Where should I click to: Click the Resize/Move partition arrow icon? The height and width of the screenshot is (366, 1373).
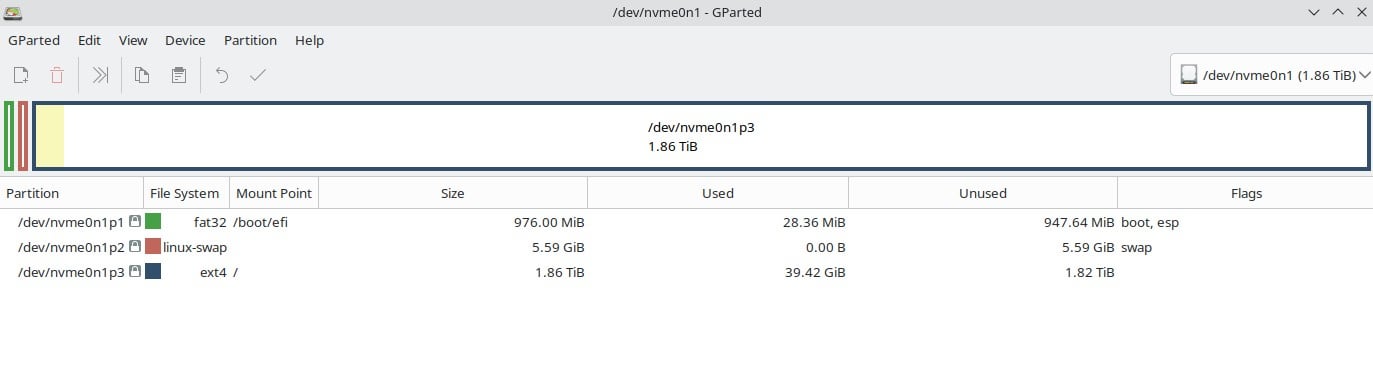pos(100,75)
